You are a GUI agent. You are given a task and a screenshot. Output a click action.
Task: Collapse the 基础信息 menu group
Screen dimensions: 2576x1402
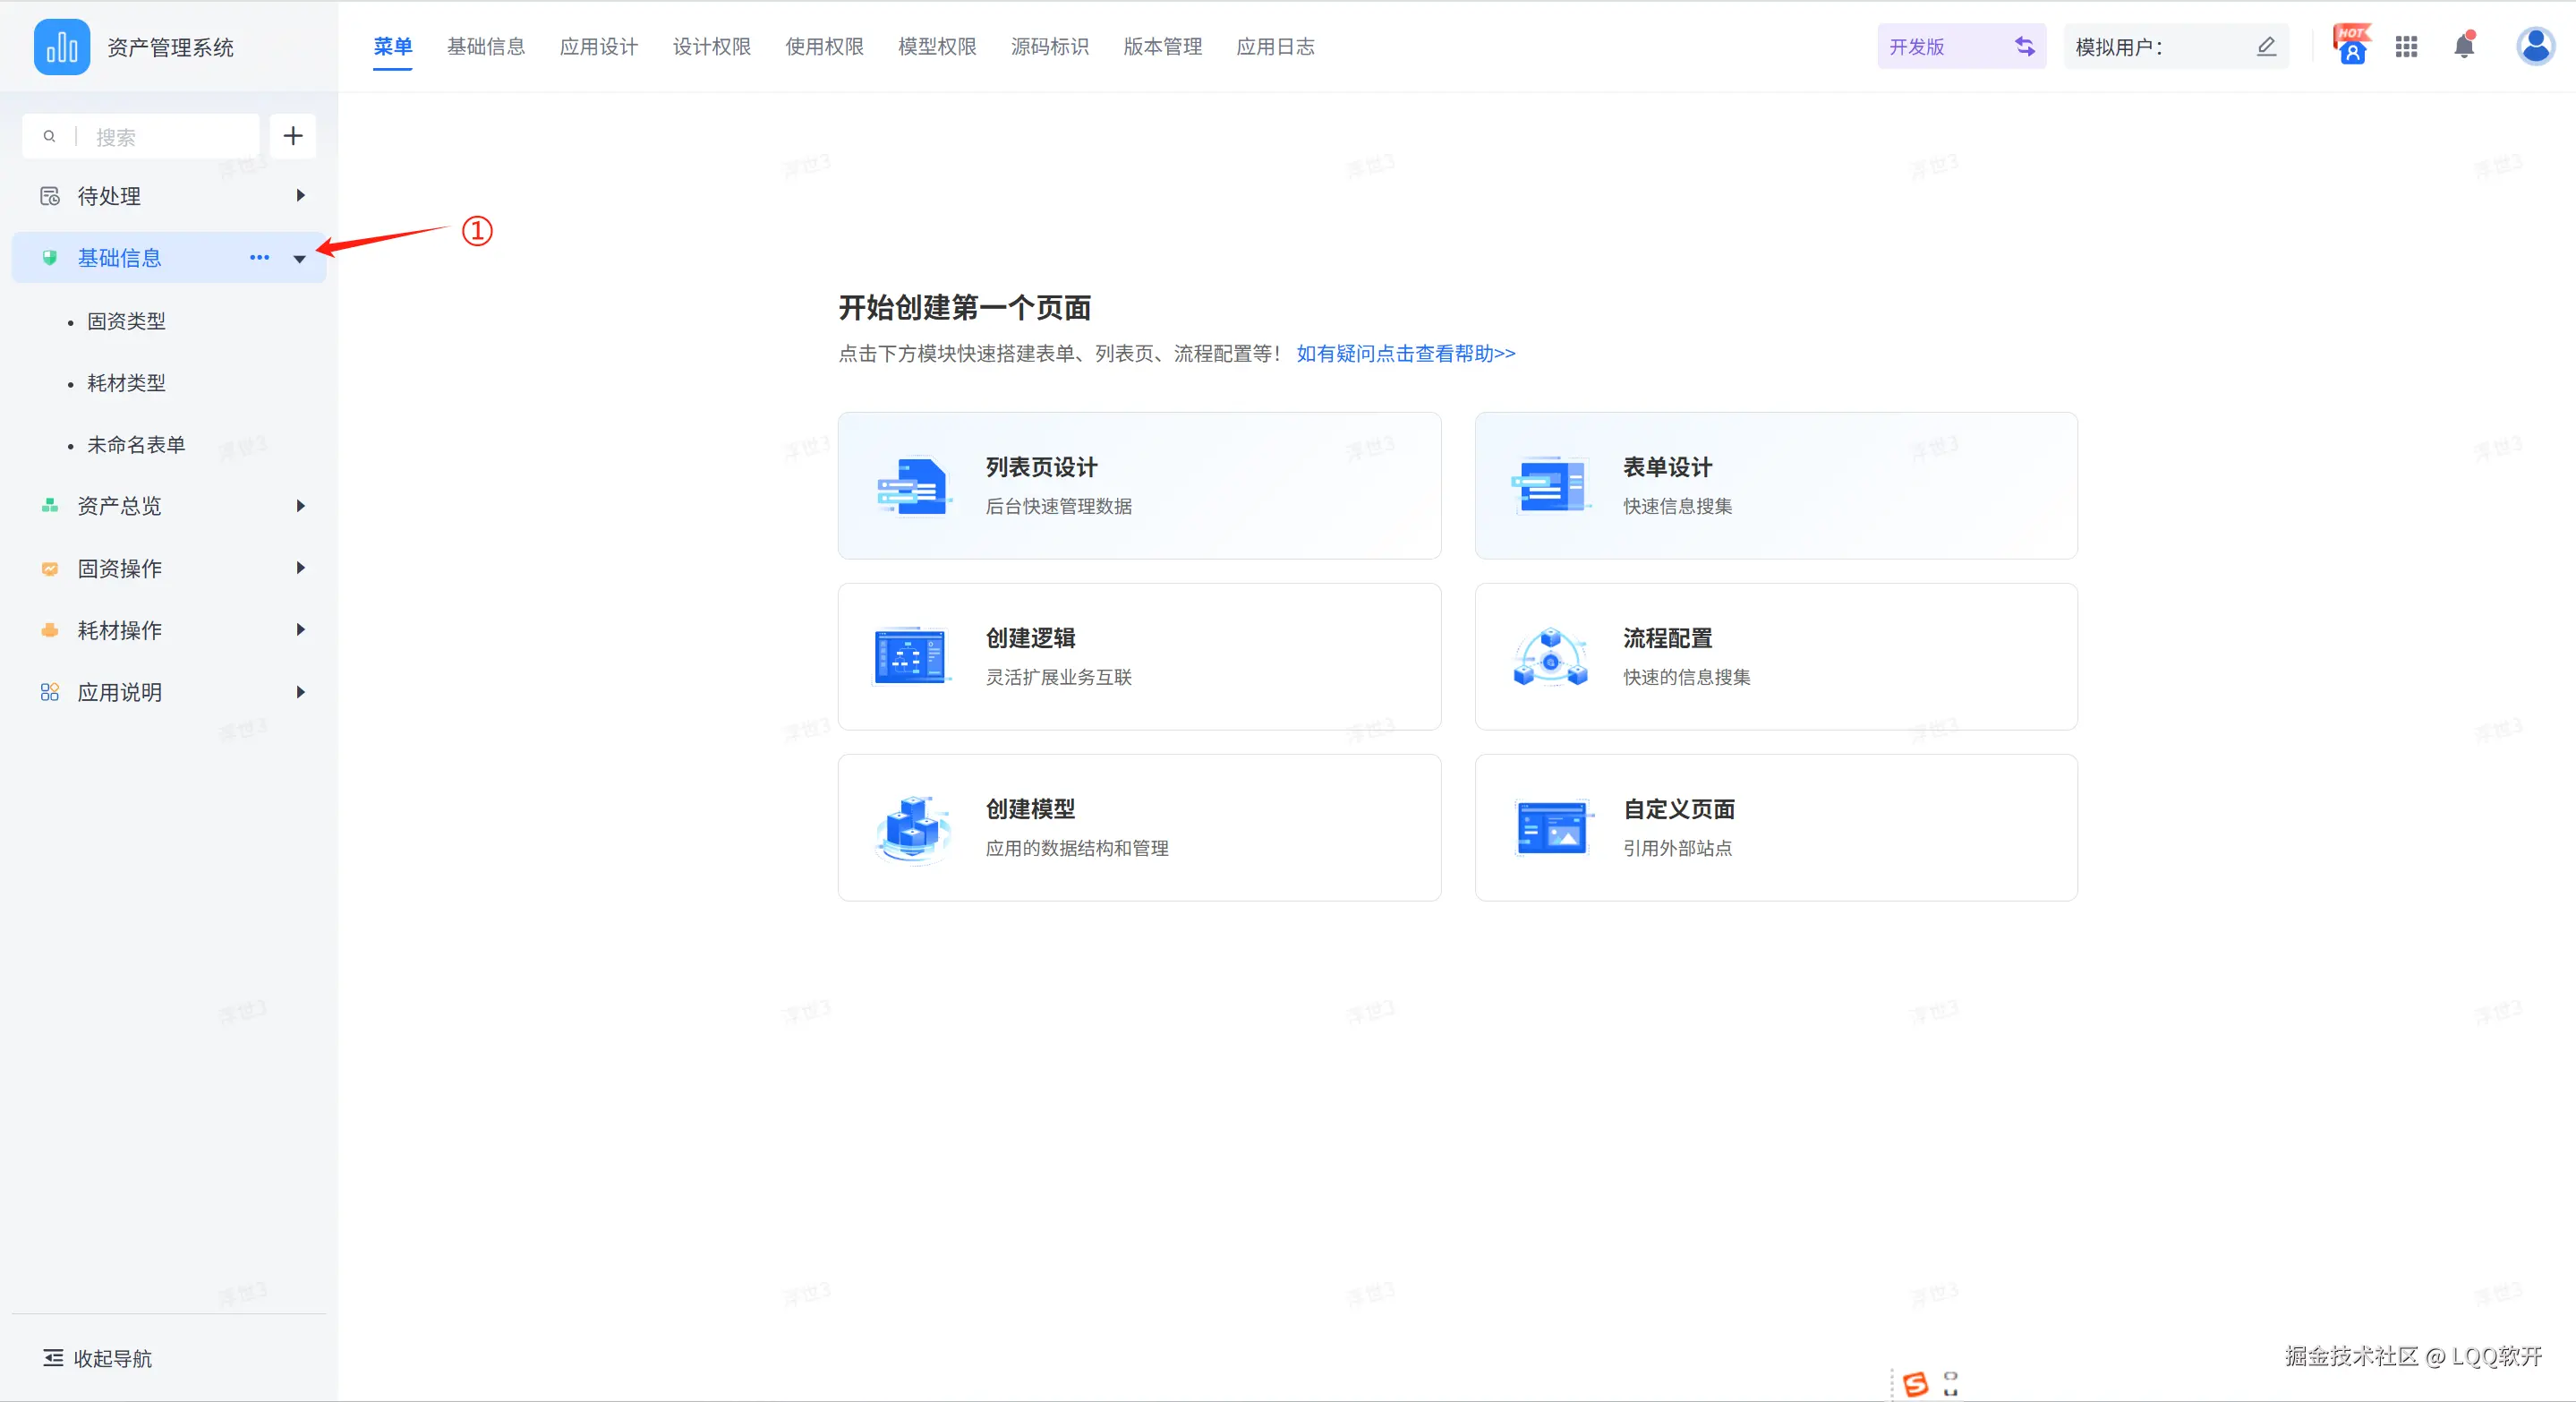(x=299, y=259)
